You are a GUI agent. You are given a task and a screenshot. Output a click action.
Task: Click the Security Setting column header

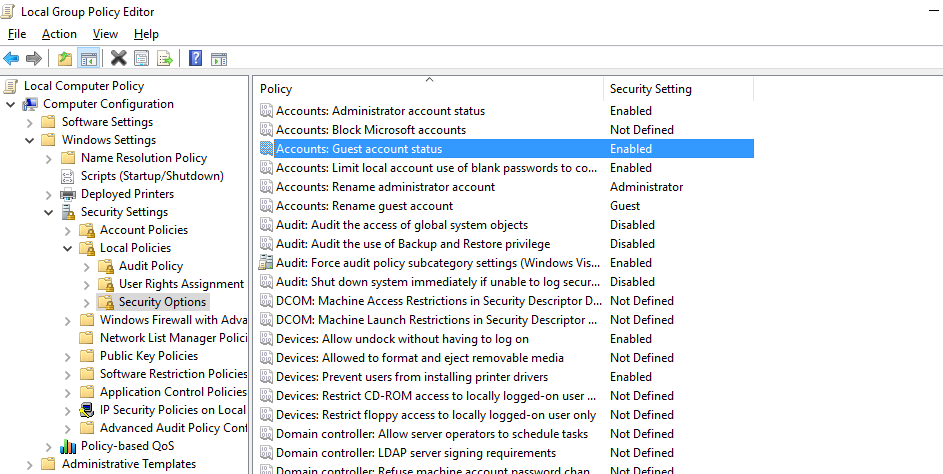coord(650,89)
